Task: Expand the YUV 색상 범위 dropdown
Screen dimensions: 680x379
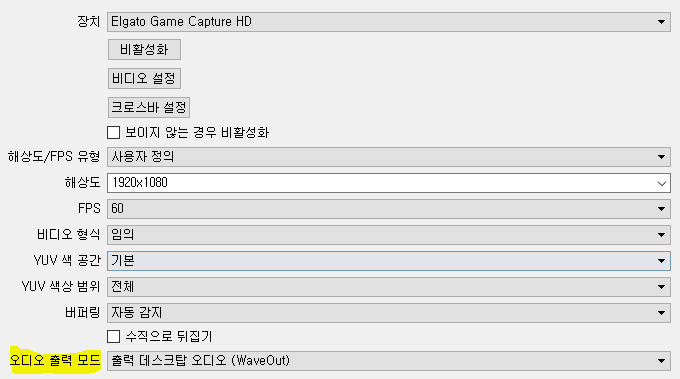Action: coord(389,287)
